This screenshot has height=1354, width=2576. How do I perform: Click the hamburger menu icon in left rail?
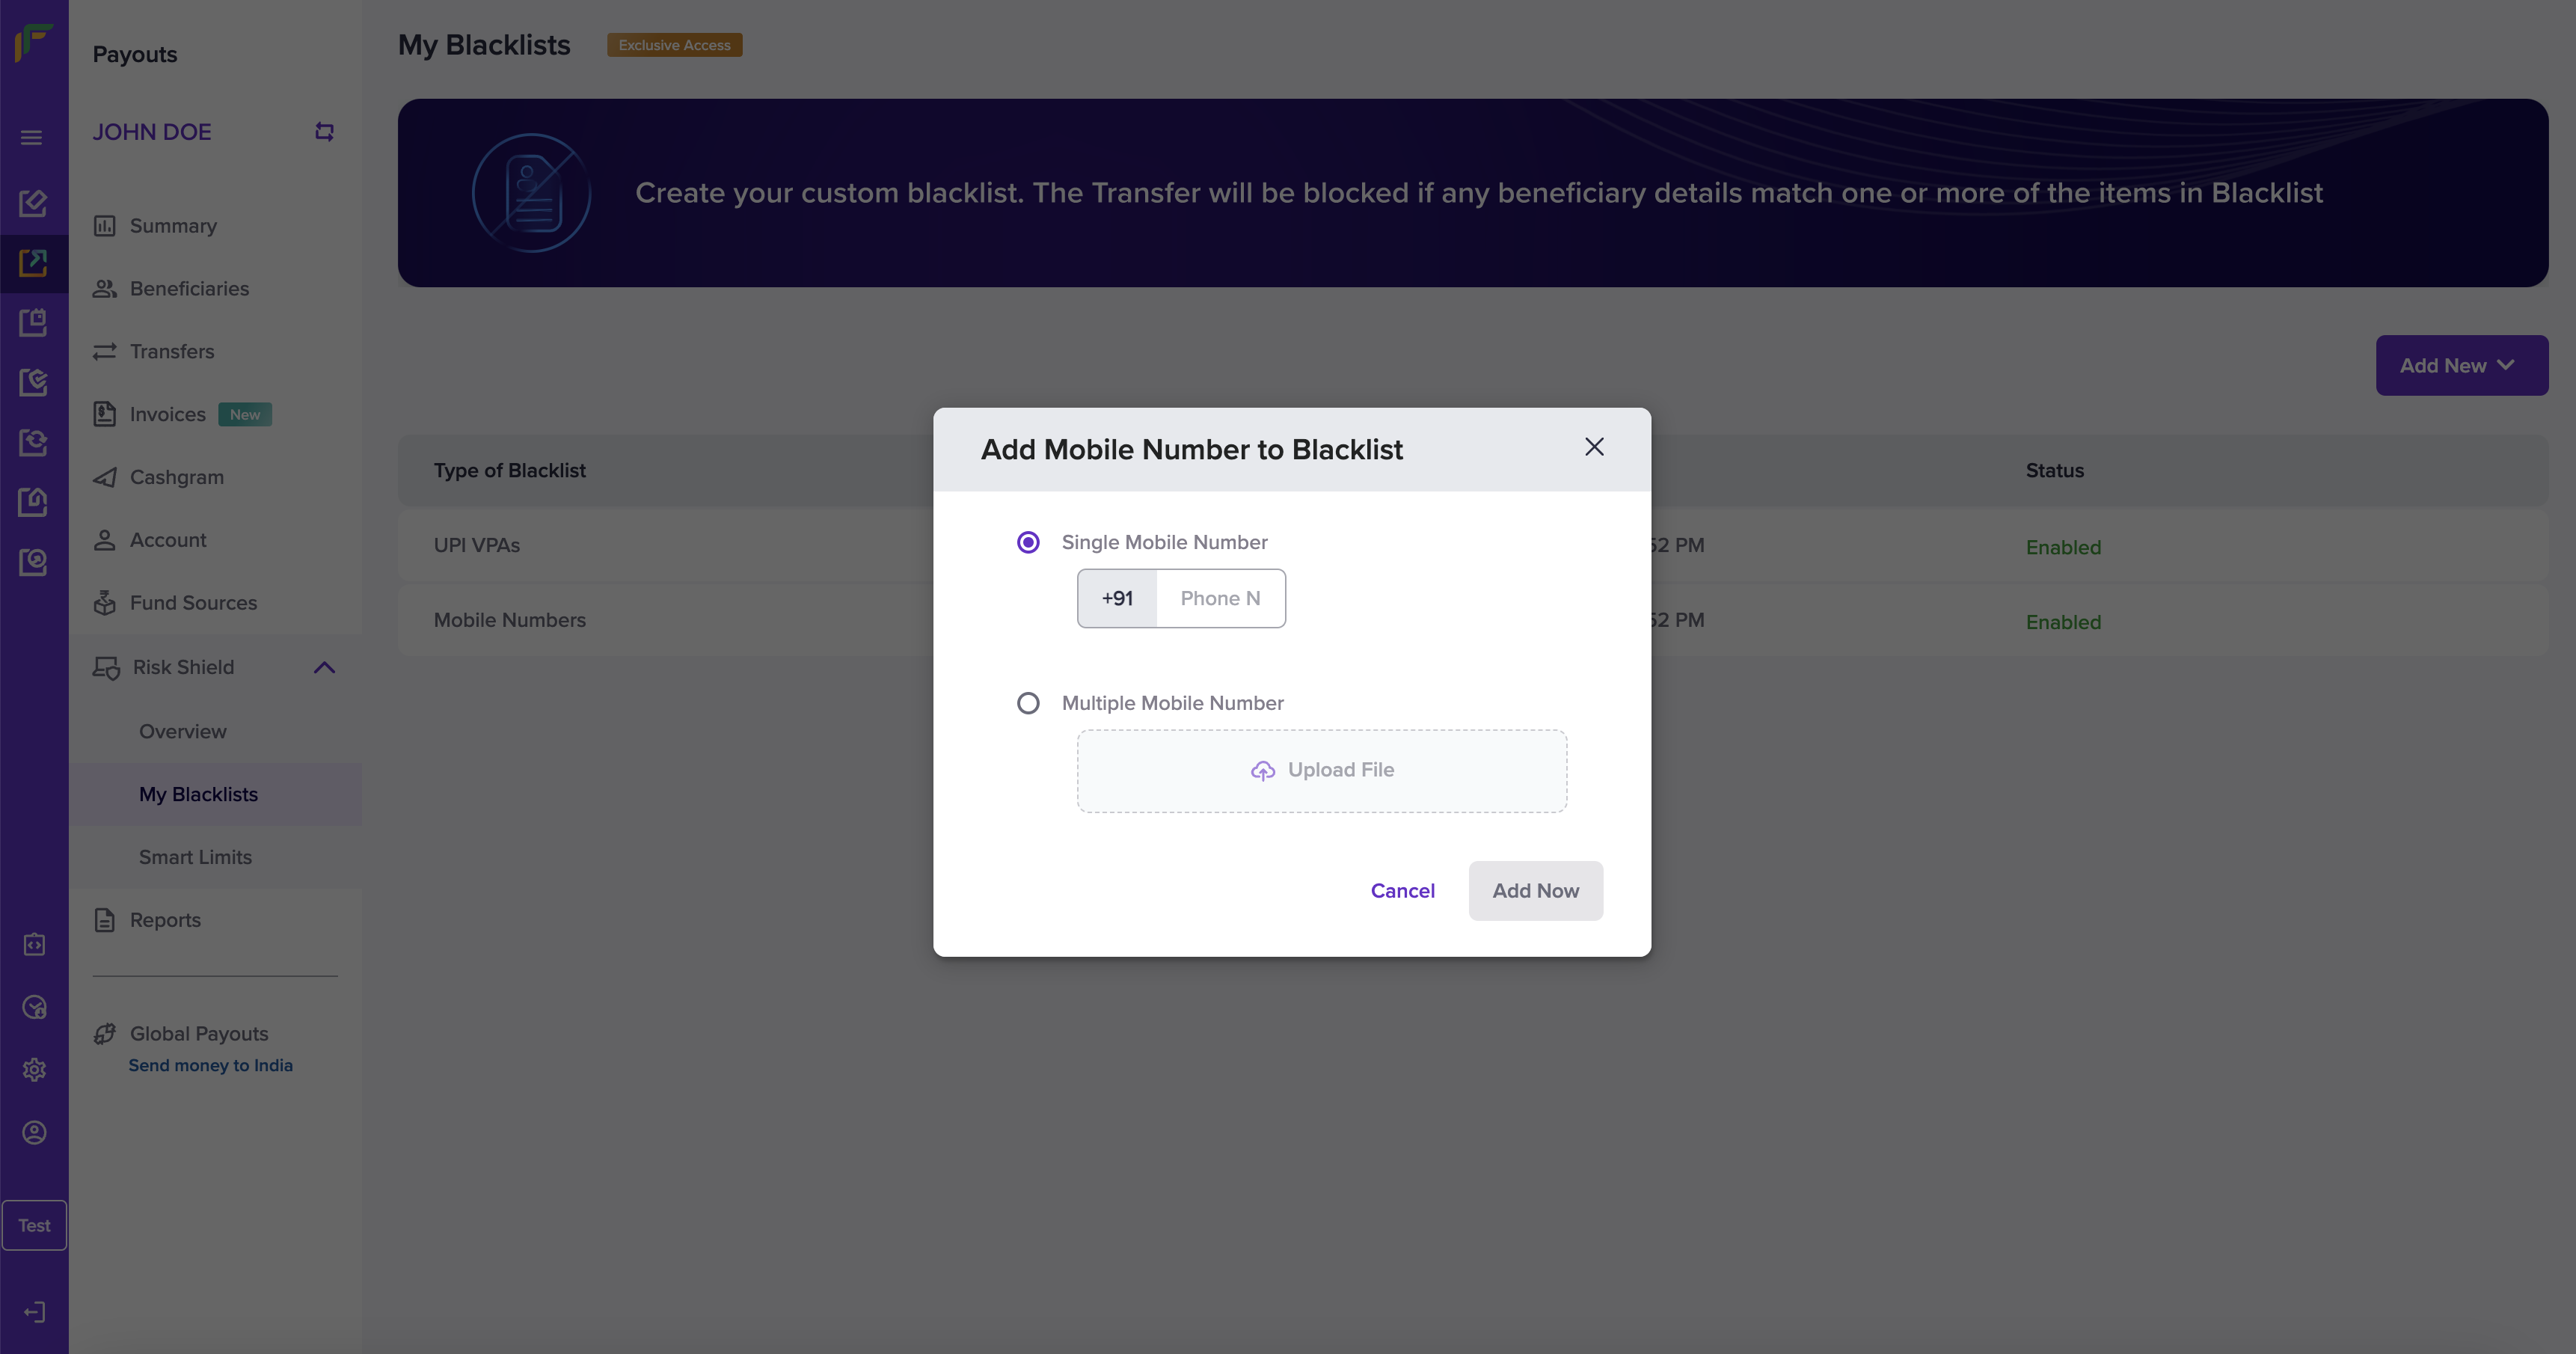pyautogui.click(x=32, y=137)
